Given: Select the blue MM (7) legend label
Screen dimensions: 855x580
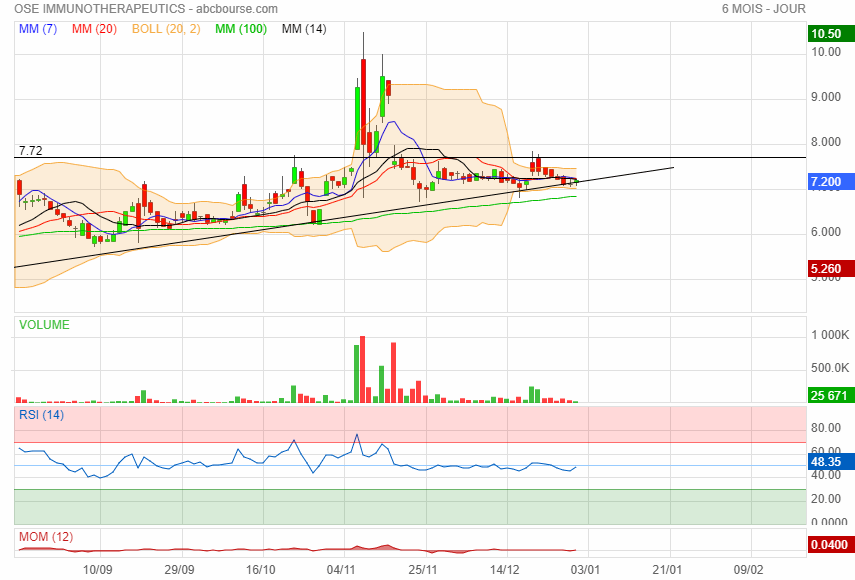Looking at the screenshot, I should click(x=38, y=29).
